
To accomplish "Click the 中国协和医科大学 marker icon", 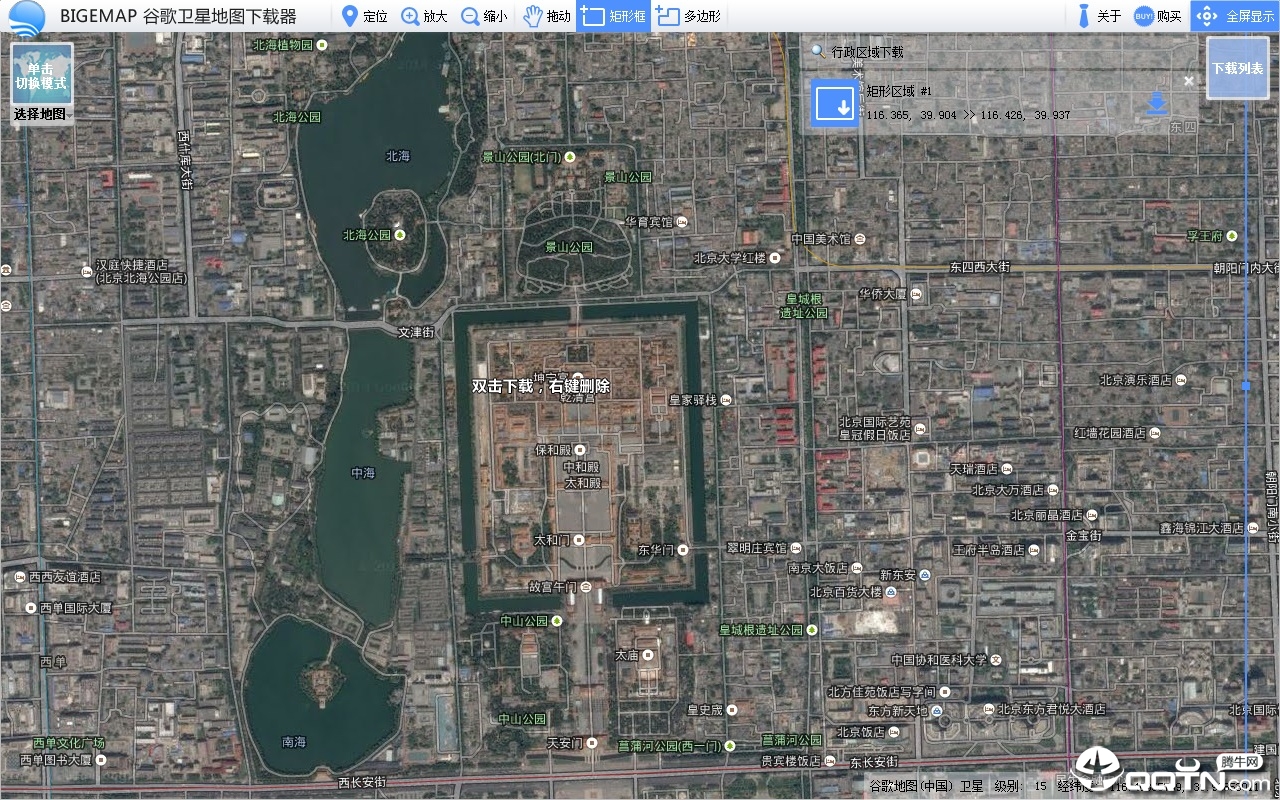I will pyautogui.click(x=997, y=660).
